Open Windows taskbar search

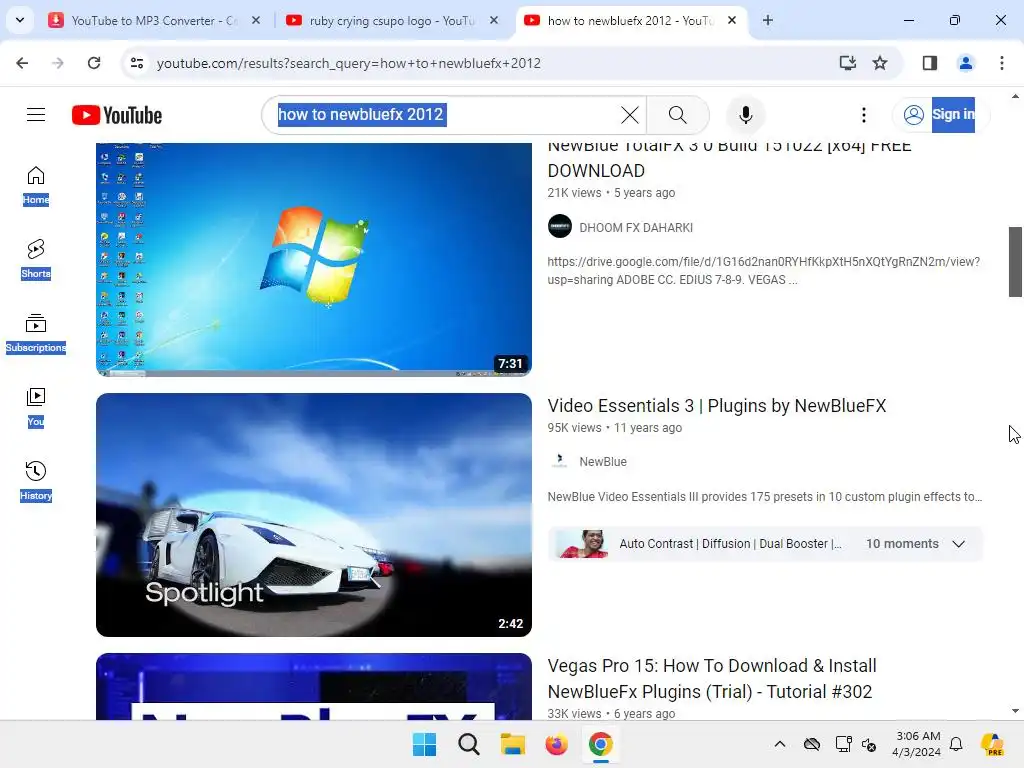[469, 744]
